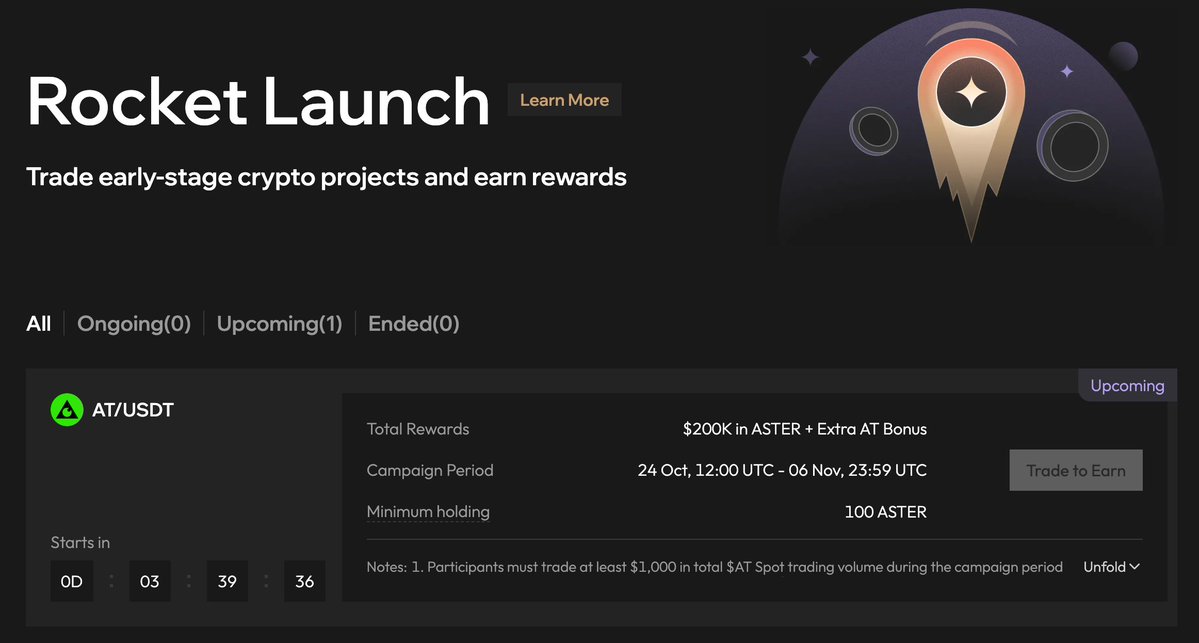The height and width of the screenshot is (643, 1199).
Task: Show the Ended(0) campaigns tab
Action: 414,324
